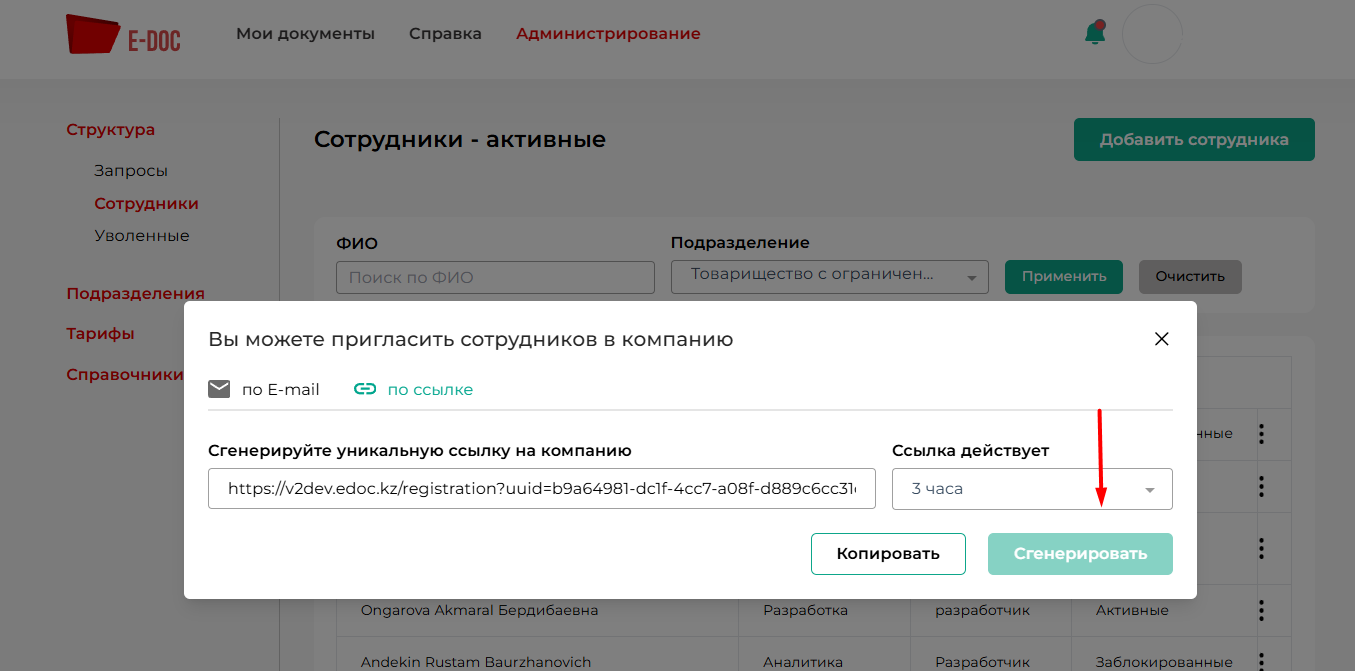Open Мои документы in top menu
This screenshot has height=671, width=1355.
tap(305, 34)
